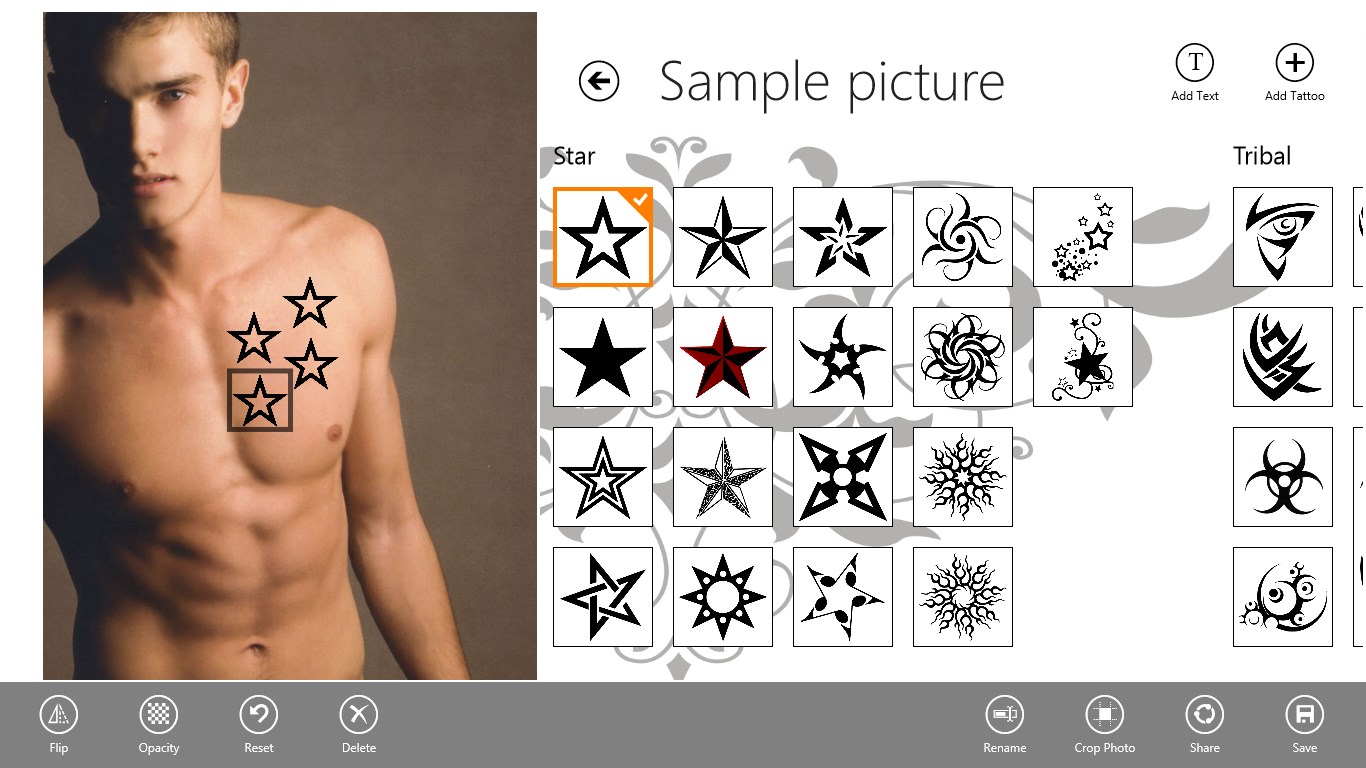Choose the tribal eye tattoo thumbnail
This screenshot has width=1366, height=768.
1283,237
